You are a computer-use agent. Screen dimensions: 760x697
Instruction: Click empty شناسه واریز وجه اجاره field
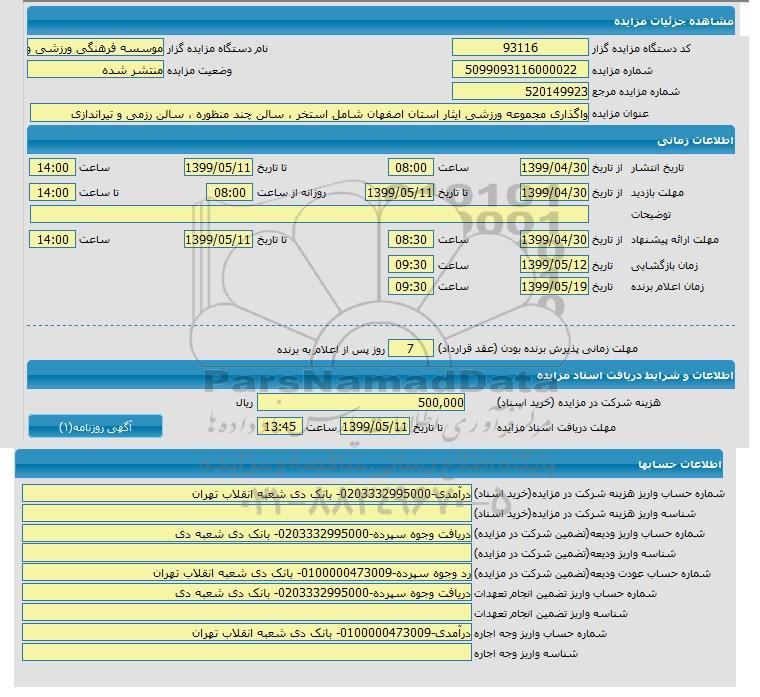tap(247, 653)
